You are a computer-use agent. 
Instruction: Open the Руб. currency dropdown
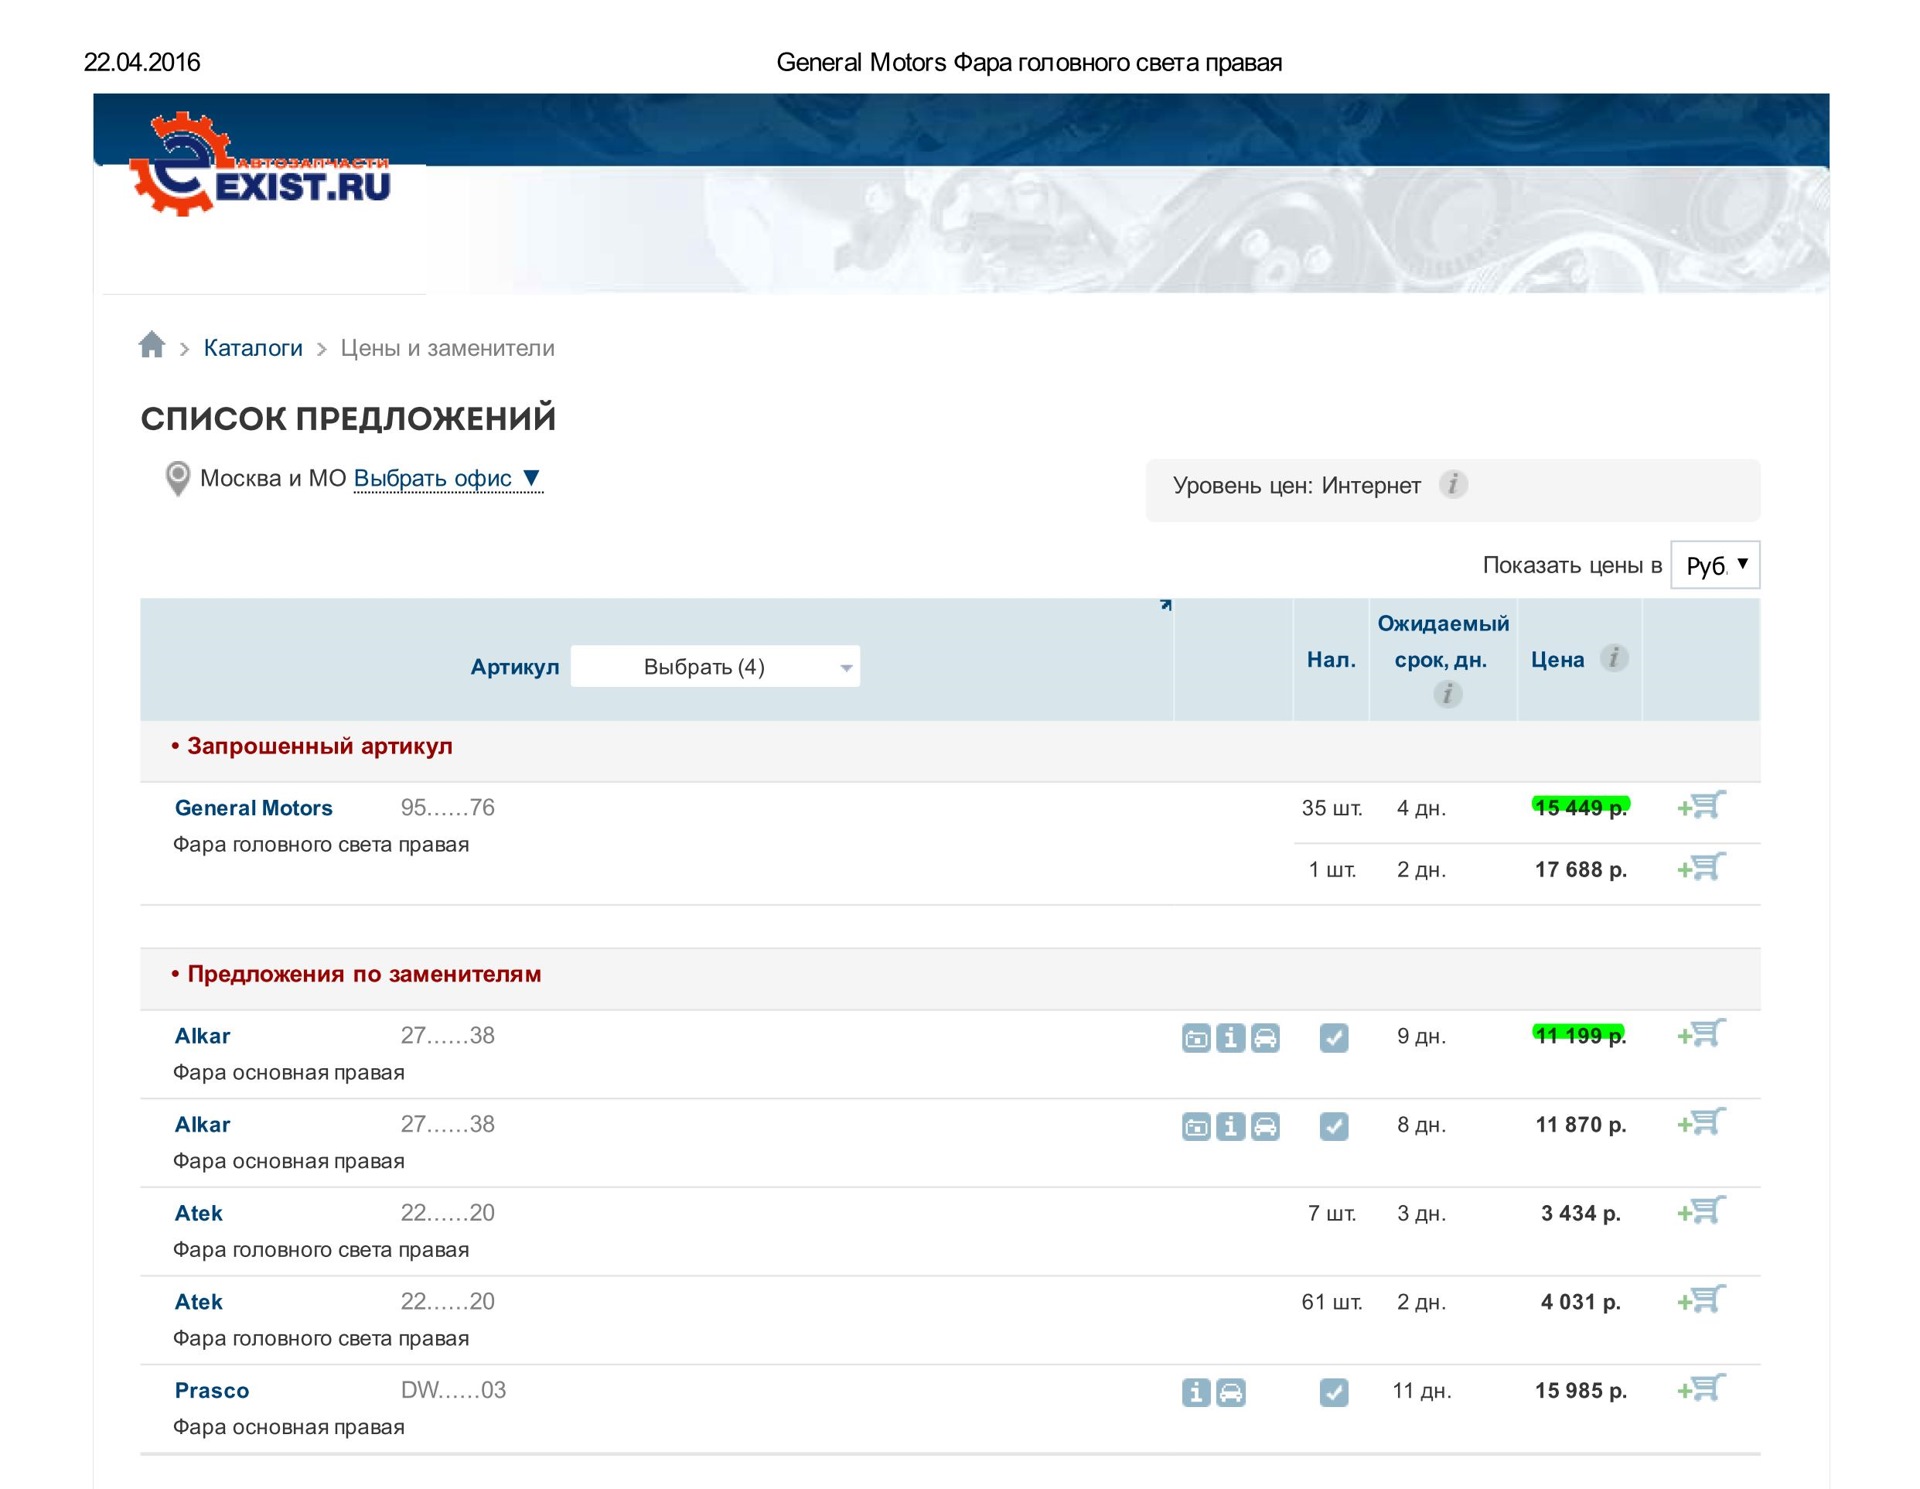[1715, 566]
